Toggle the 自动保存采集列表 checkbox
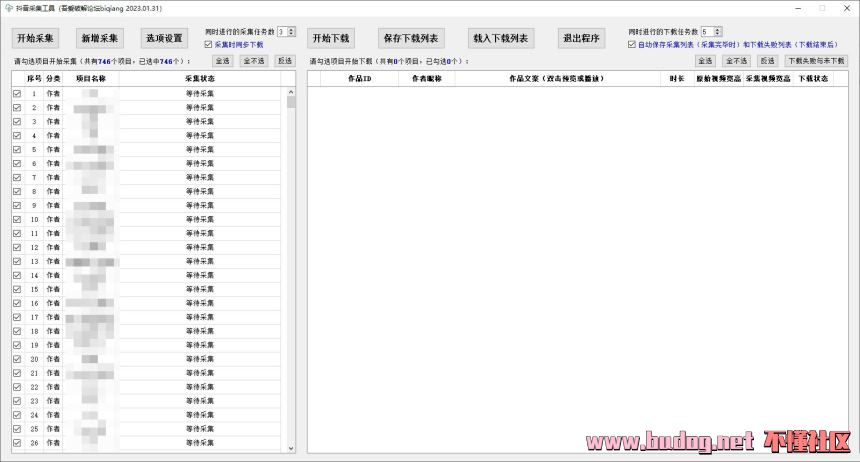860x462 pixels. tap(632, 44)
